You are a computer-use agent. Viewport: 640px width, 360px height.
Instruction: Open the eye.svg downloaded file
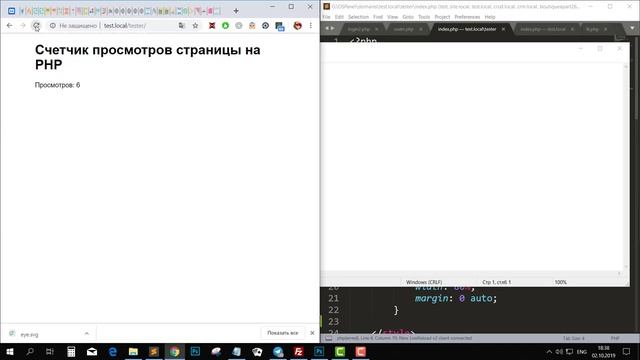(x=29, y=334)
